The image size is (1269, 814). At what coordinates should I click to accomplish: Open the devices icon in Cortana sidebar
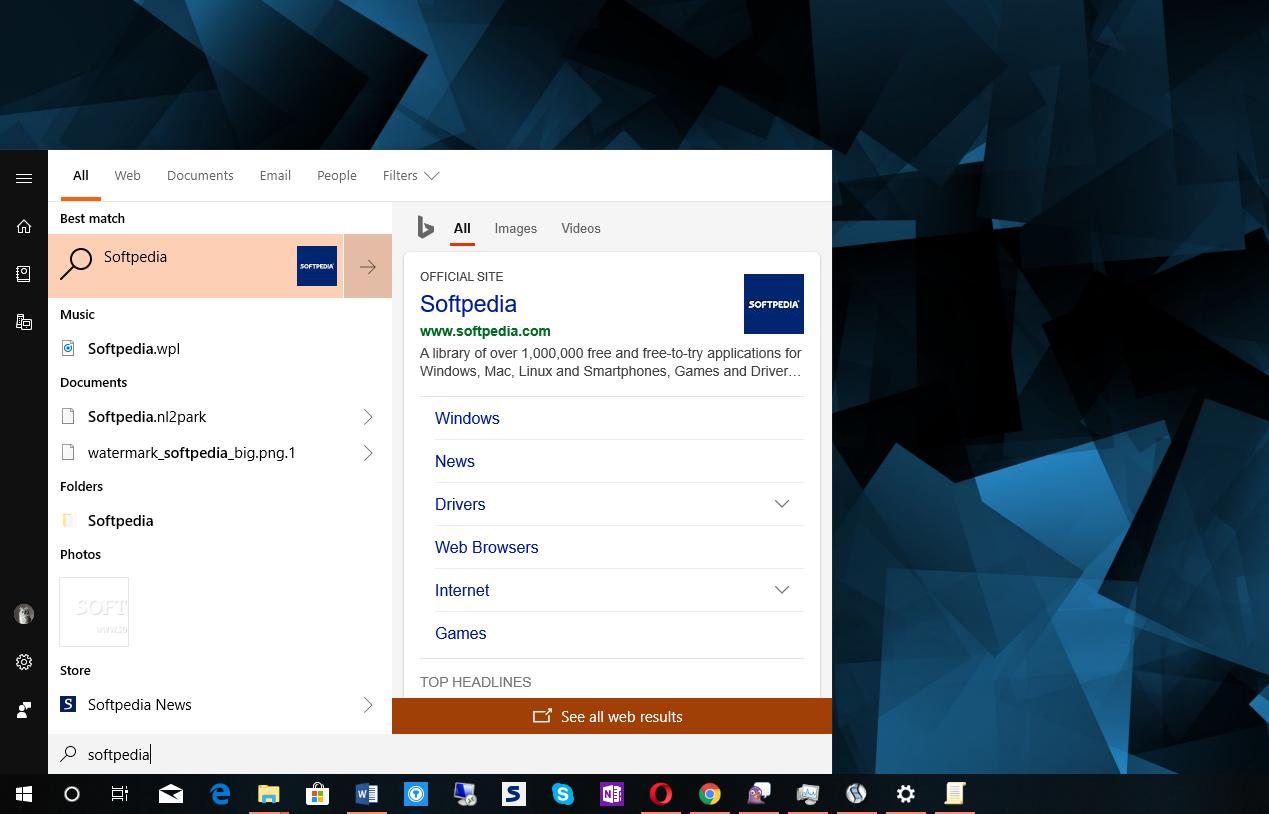coord(24,322)
